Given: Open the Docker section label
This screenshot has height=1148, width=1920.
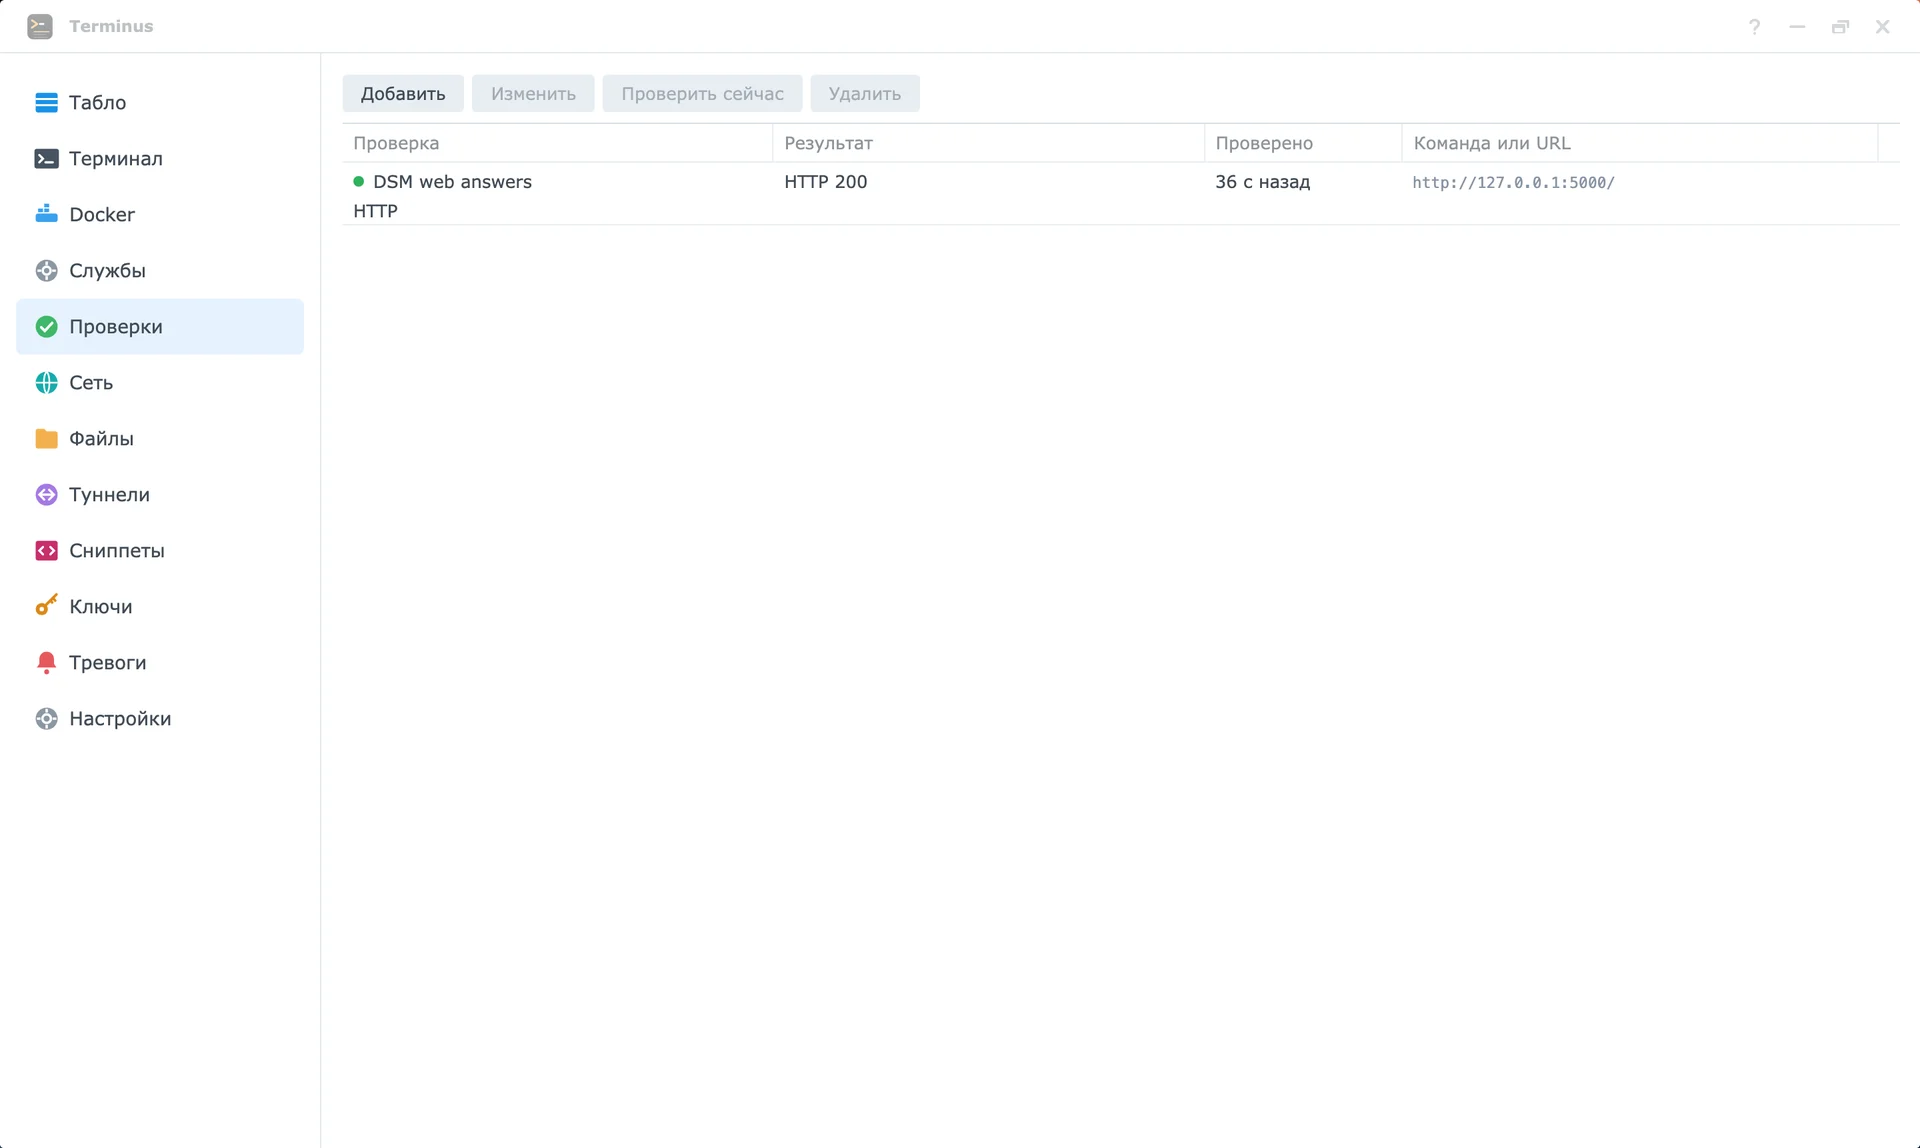Looking at the screenshot, I should (102, 214).
